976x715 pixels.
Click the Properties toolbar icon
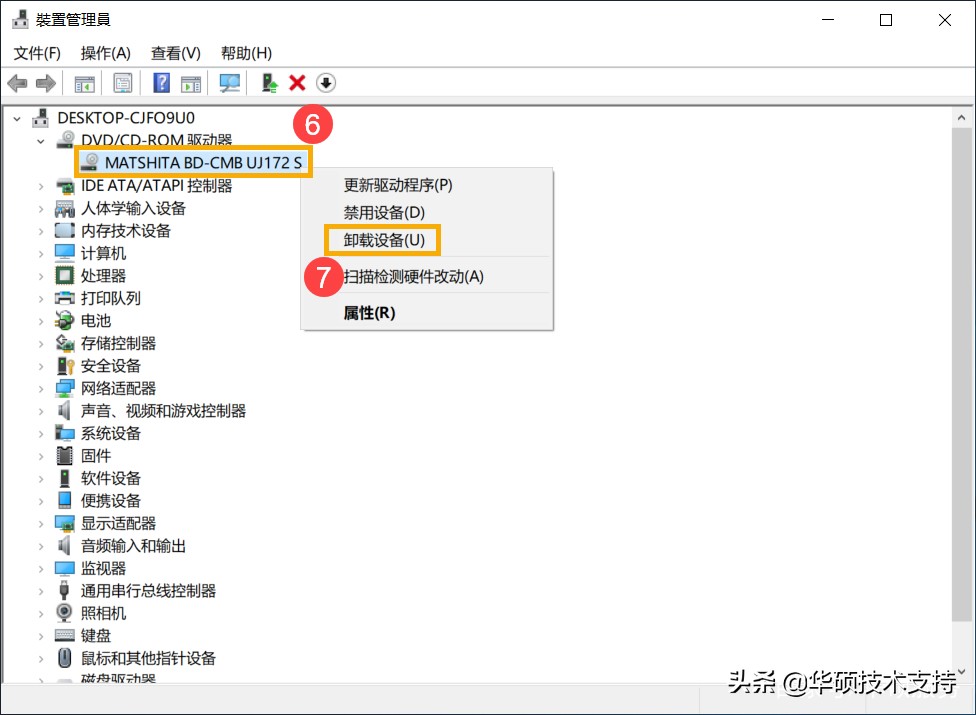click(x=122, y=82)
